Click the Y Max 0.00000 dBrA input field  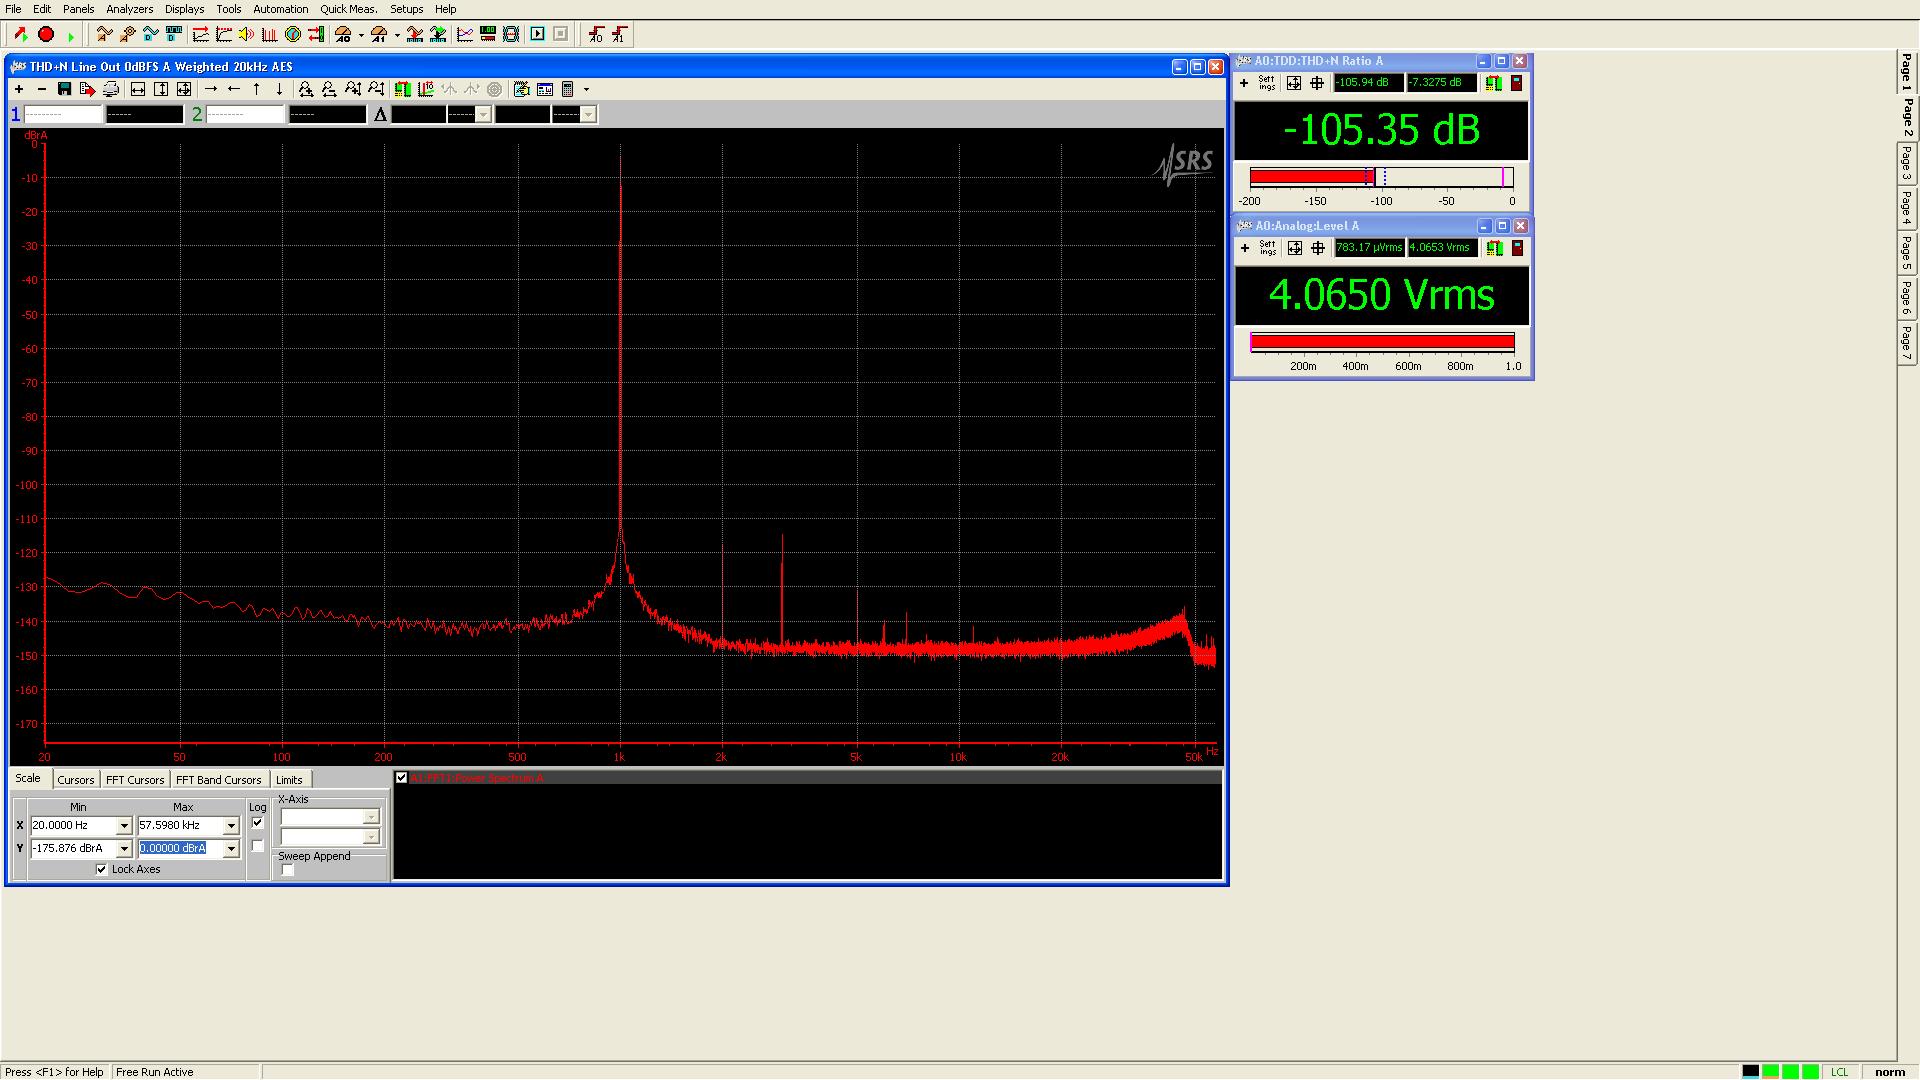coord(180,848)
